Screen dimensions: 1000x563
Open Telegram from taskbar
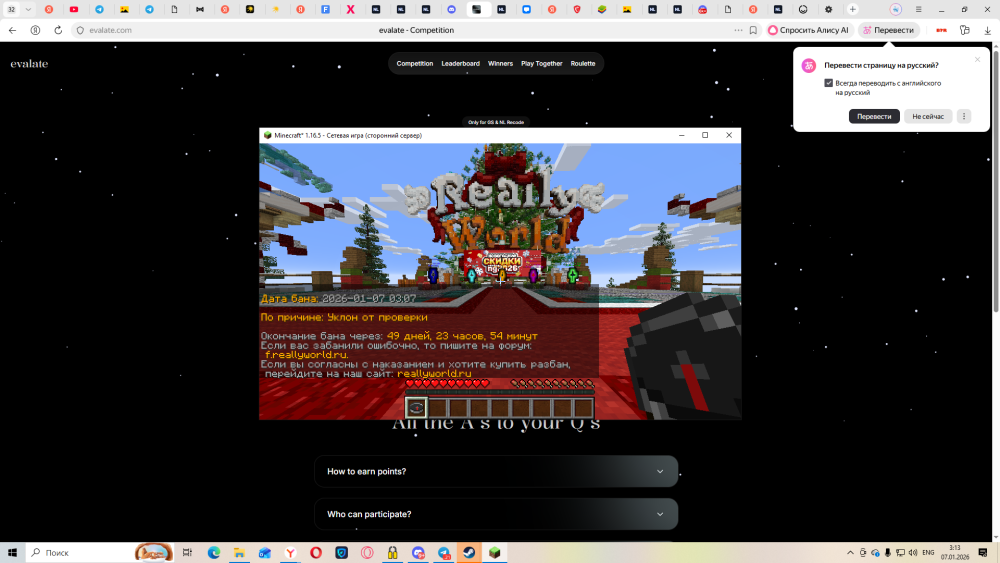(x=443, y=553)
